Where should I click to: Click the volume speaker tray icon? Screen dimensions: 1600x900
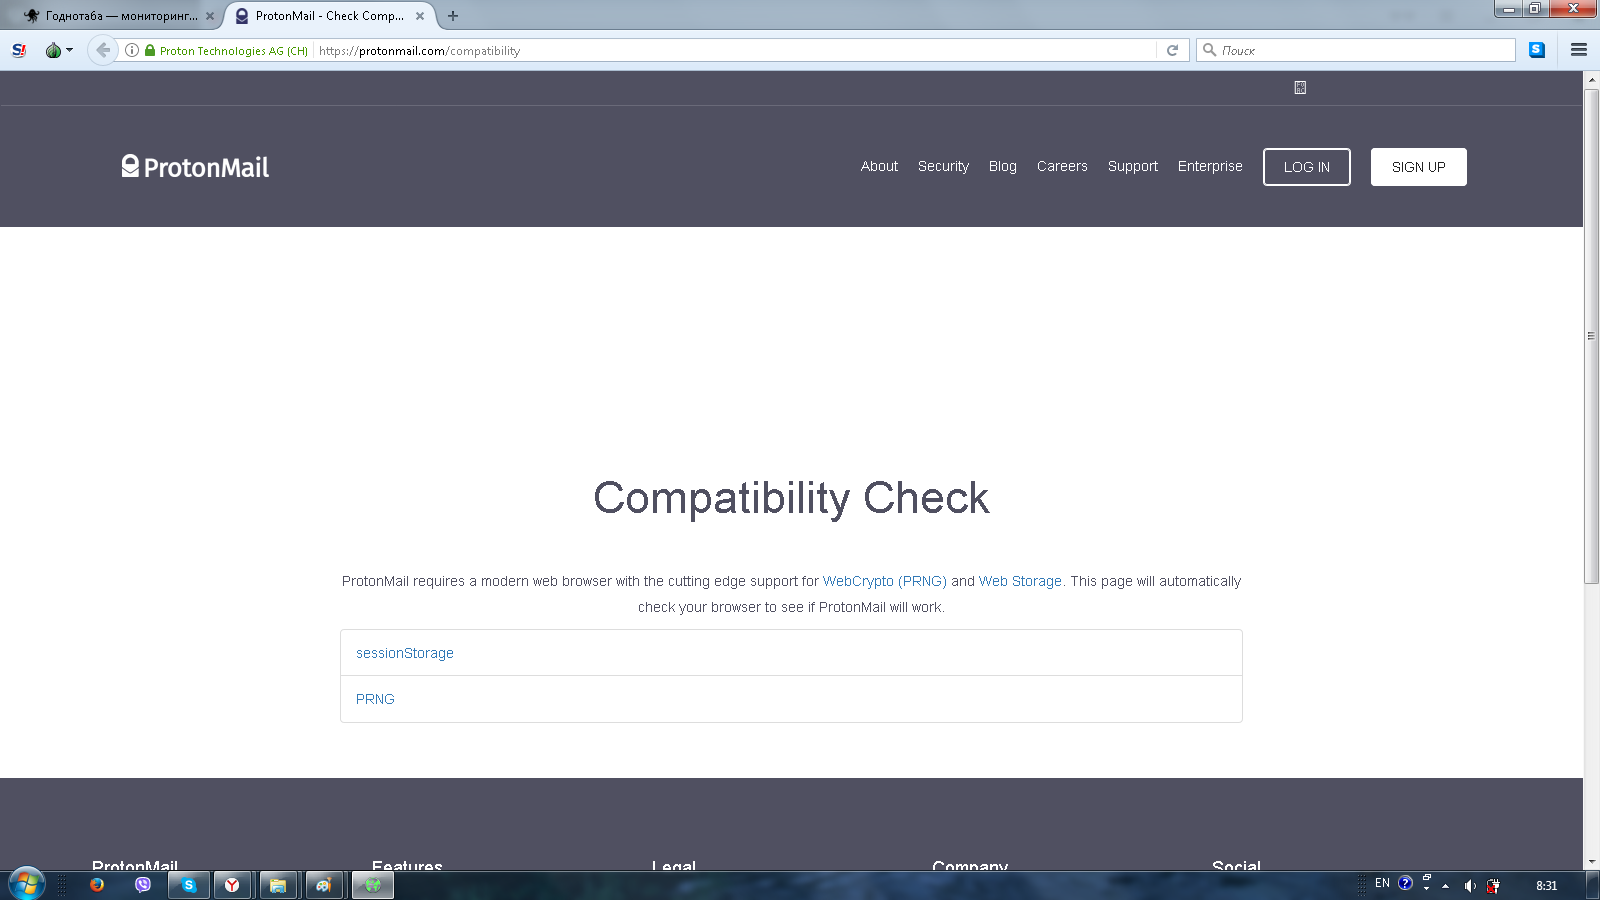click(x=1470, y=886)
